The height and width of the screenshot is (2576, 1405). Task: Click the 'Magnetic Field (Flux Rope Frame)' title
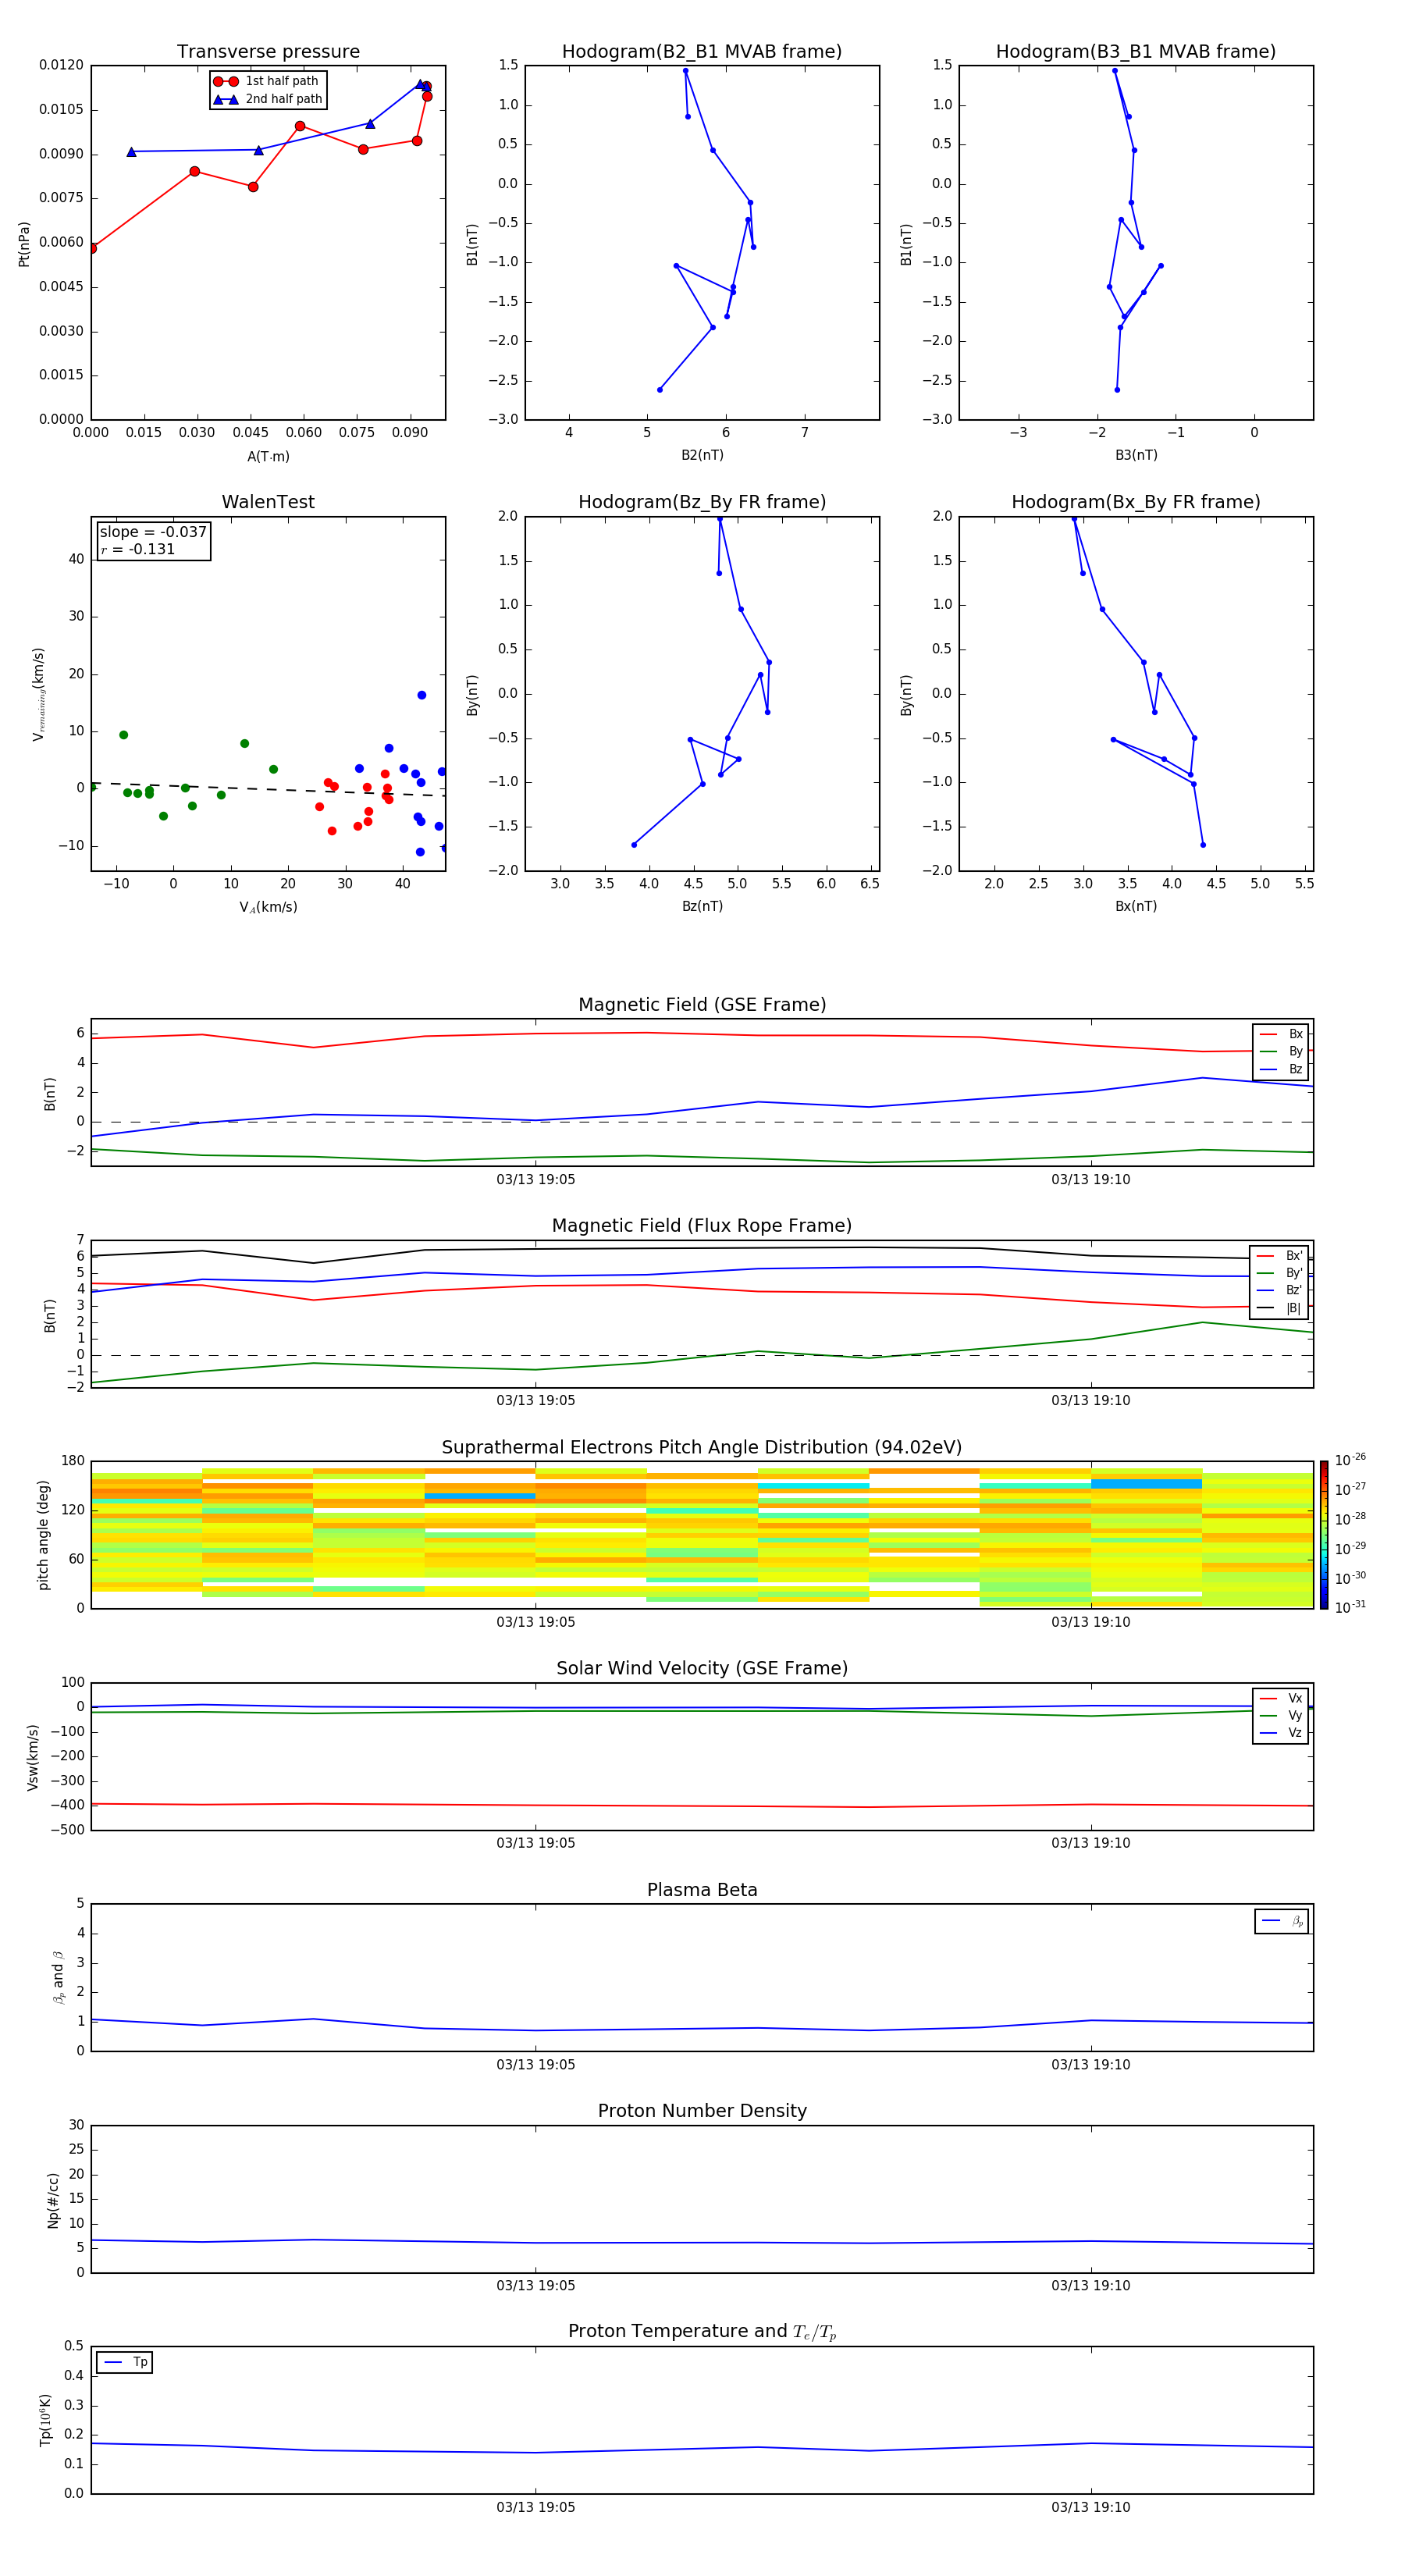[702, 1226]
